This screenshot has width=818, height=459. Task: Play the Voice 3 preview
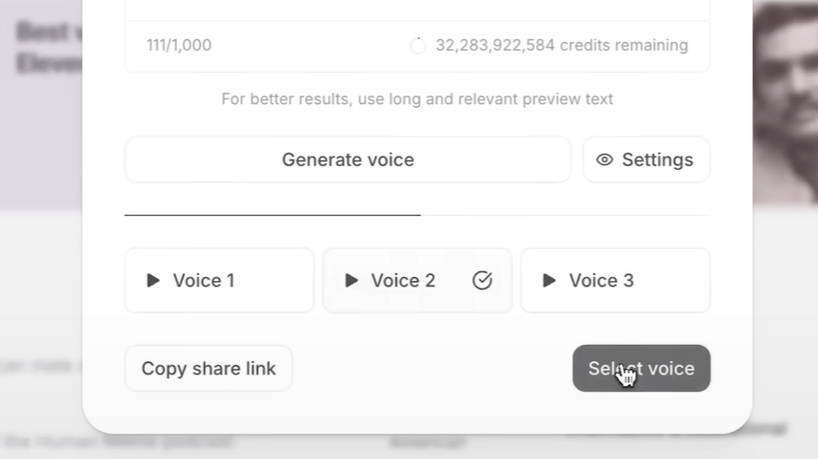point(549,281)
